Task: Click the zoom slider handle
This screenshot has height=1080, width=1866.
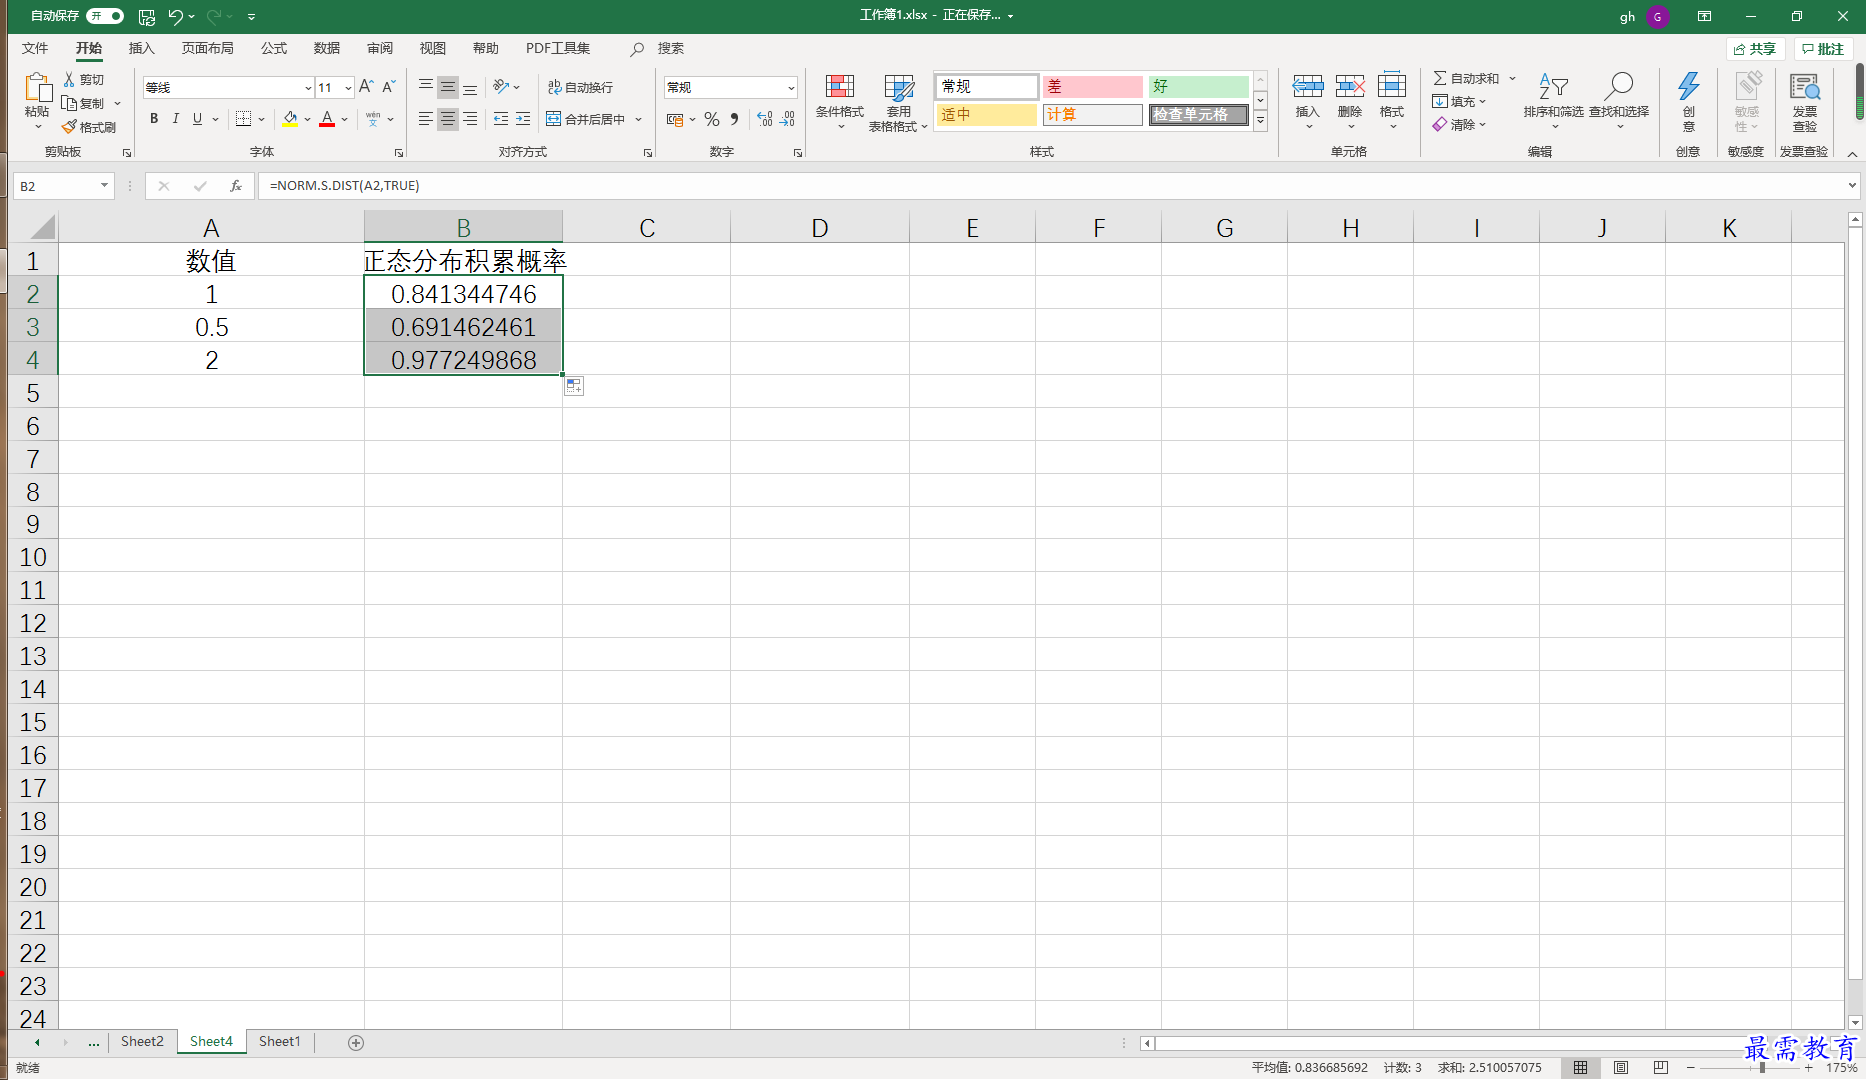Action: coord(1762,1068)
